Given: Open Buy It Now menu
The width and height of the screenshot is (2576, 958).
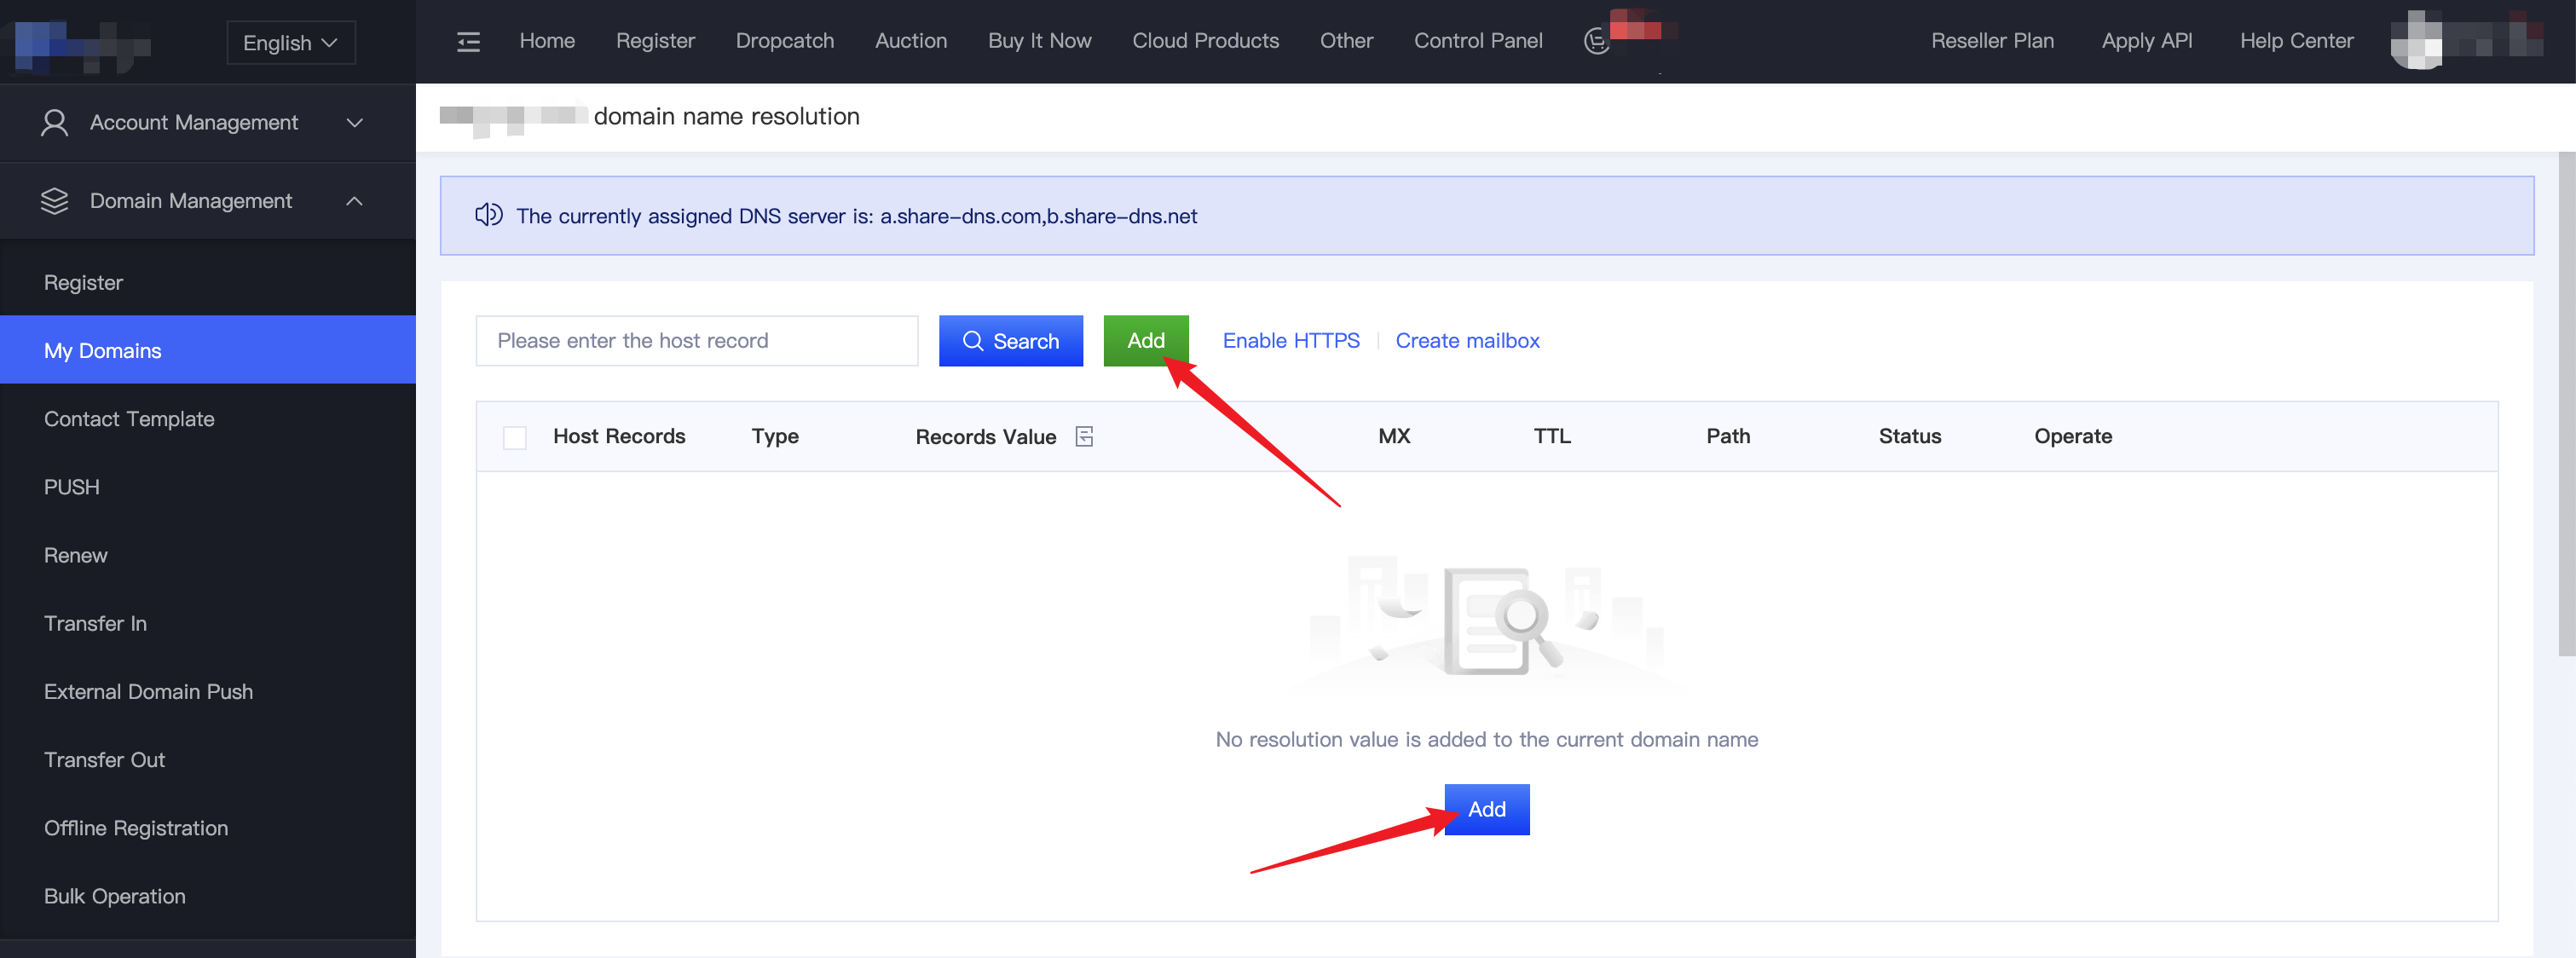Looking at the screenshot, I should tap(1040, 41).
